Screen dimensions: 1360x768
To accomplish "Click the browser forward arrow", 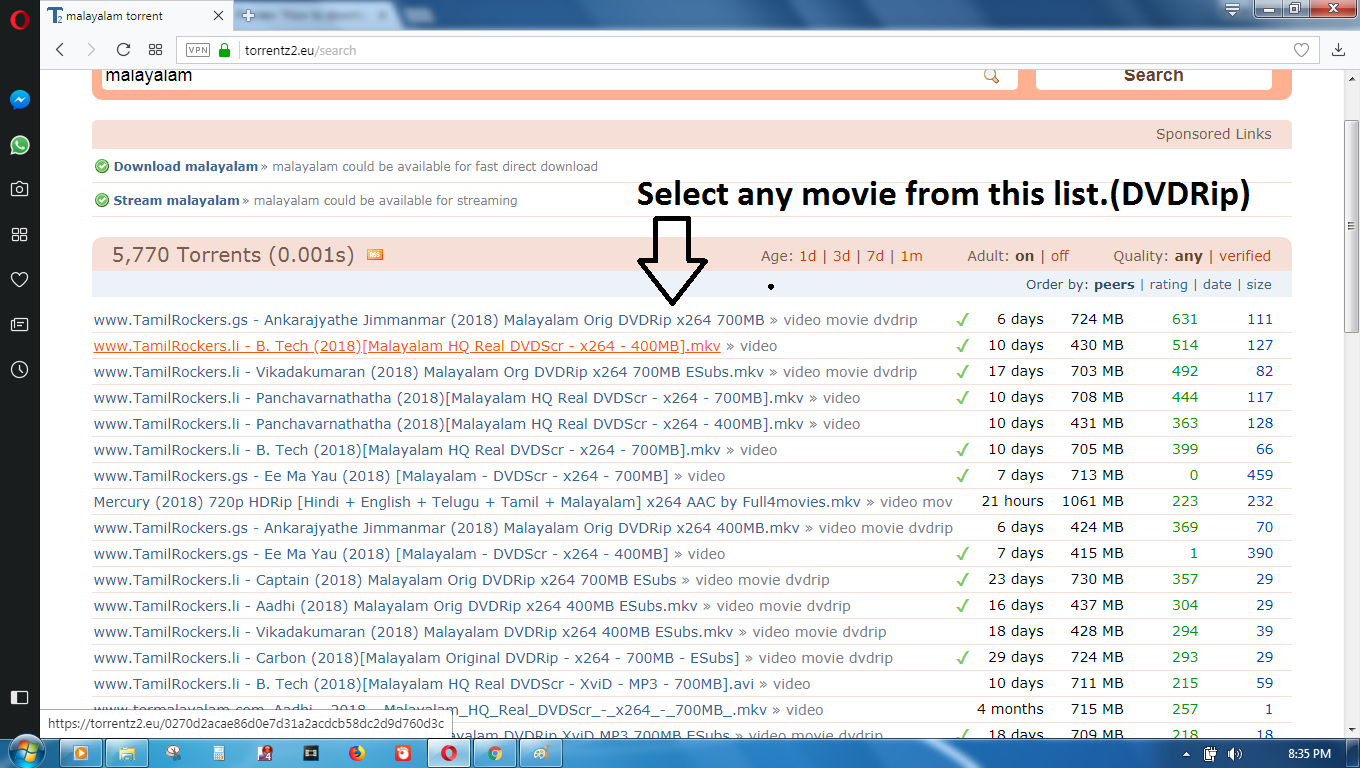I will coord(91,50).
